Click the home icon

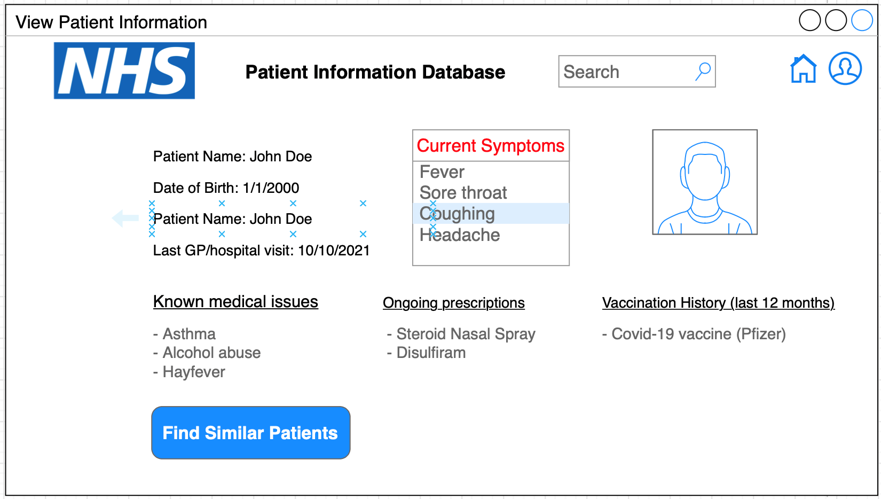point(803,69)
